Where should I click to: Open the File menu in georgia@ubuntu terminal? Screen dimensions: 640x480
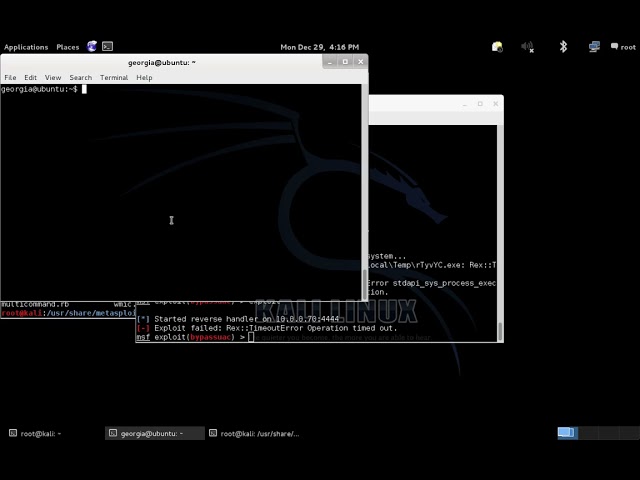point(10,78)
